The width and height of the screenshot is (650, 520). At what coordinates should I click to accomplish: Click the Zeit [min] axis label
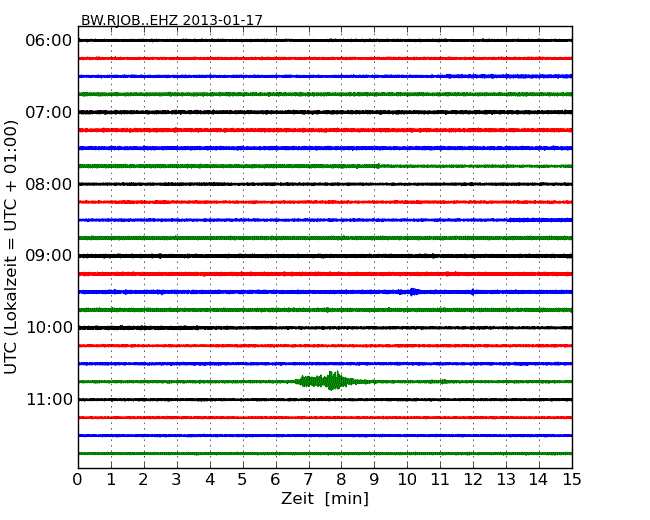[x=325, y=498]
